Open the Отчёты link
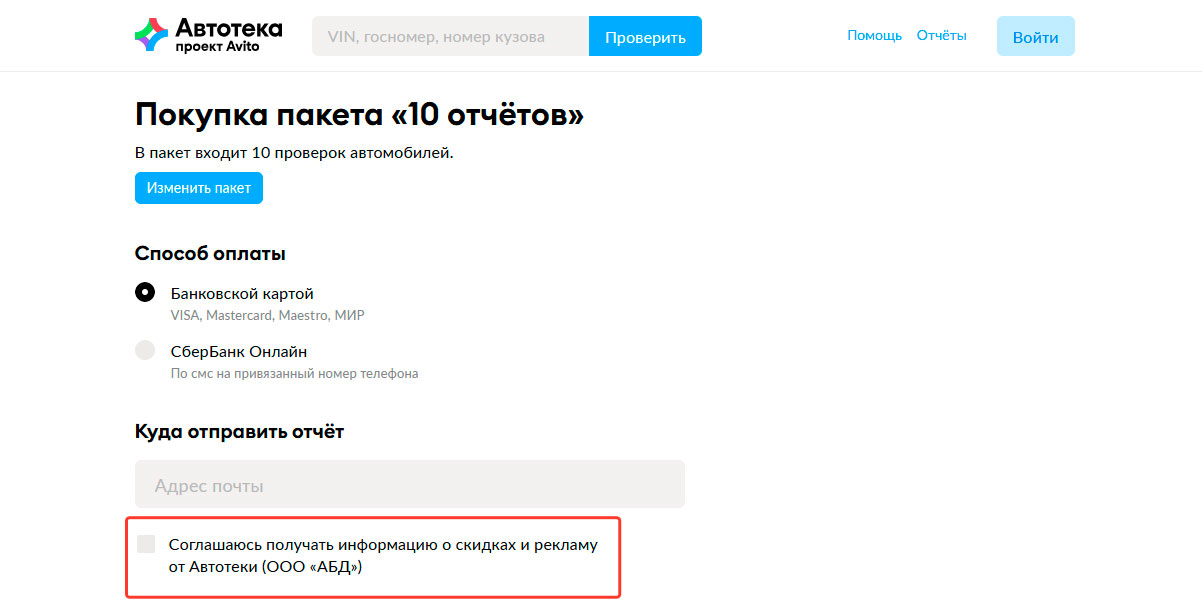This screenshot has height=612, width=1202. point(941,35)
